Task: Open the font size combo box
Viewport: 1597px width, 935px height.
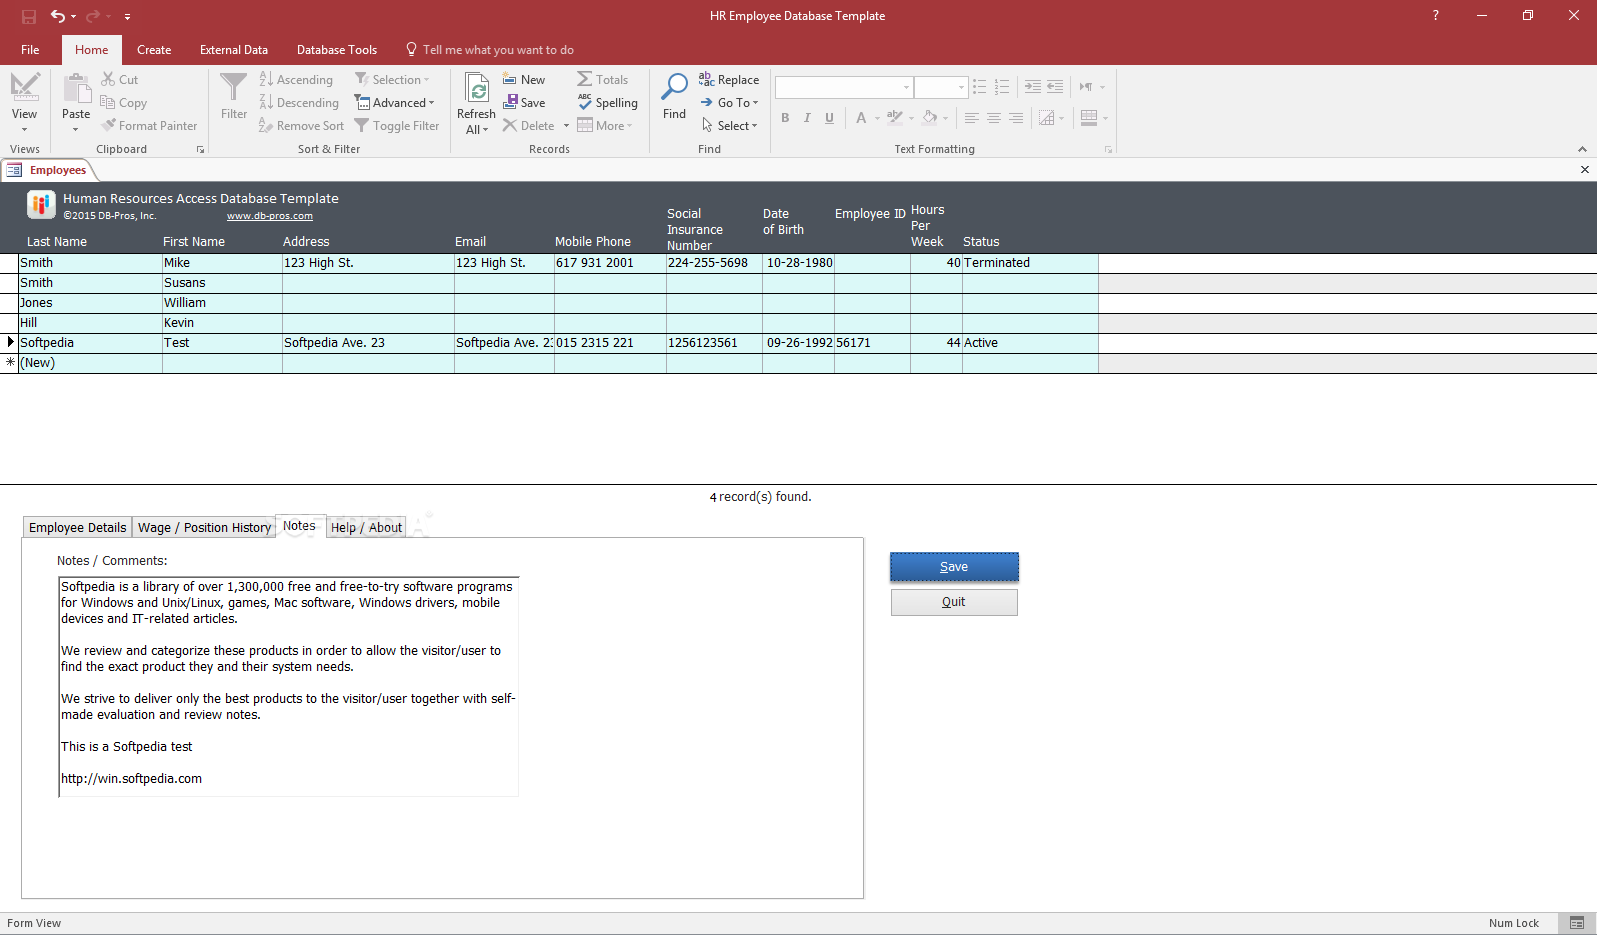Action: (941, 87)
